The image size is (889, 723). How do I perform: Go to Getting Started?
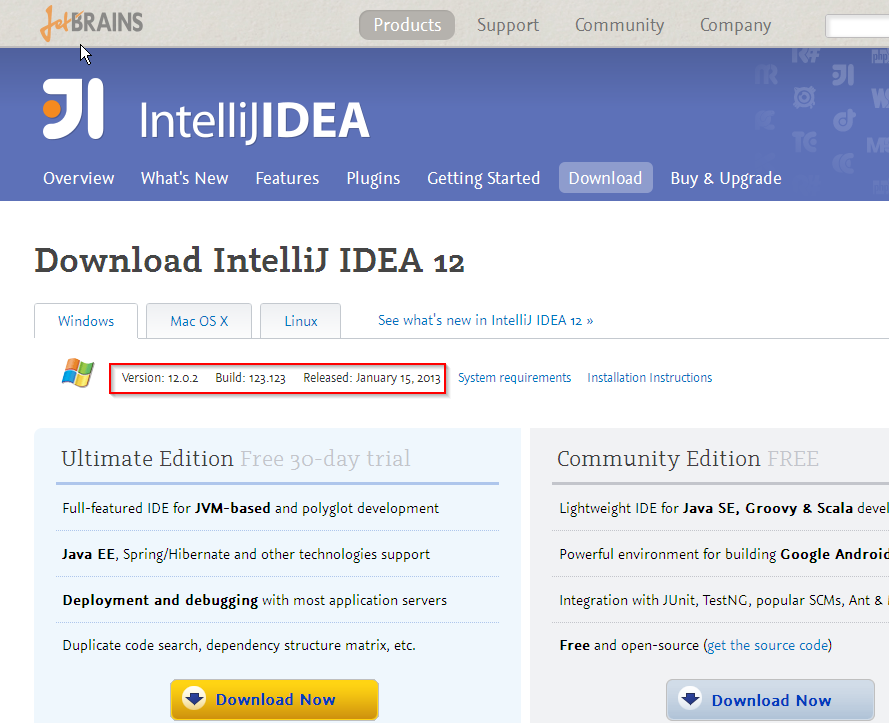pyautogui.click(x=483, y=178)
